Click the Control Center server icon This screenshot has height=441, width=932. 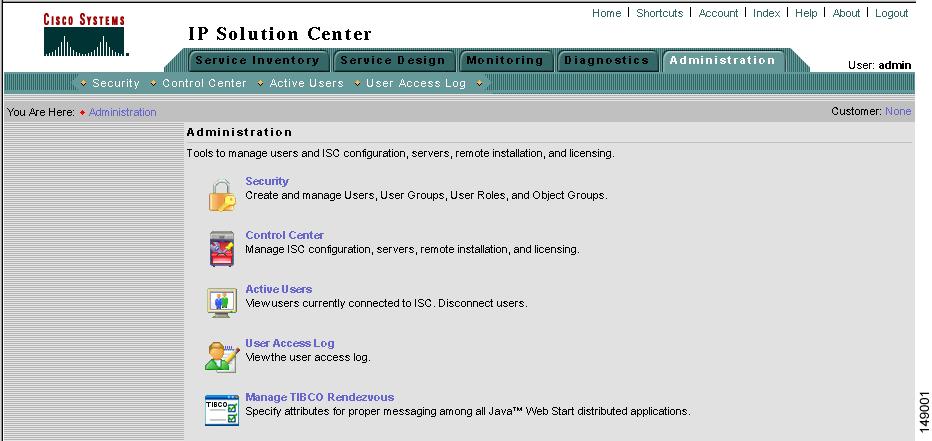[x=222, y=248]
